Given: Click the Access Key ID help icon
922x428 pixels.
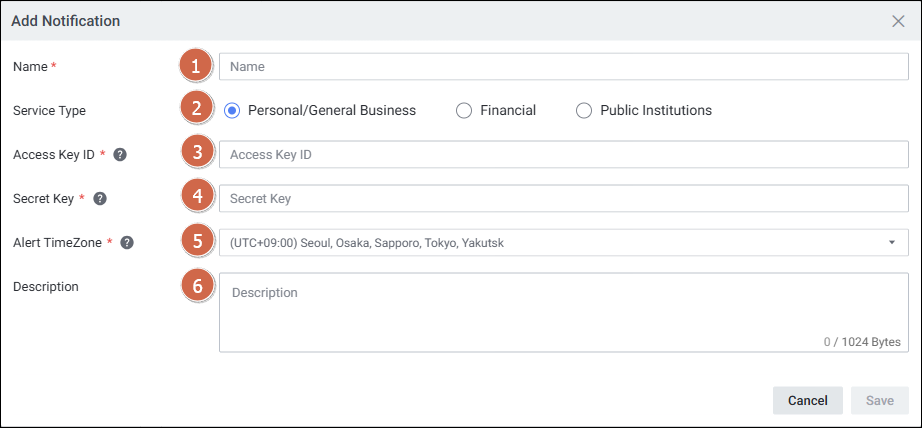Looking at the screenshot, I should 120,155.
